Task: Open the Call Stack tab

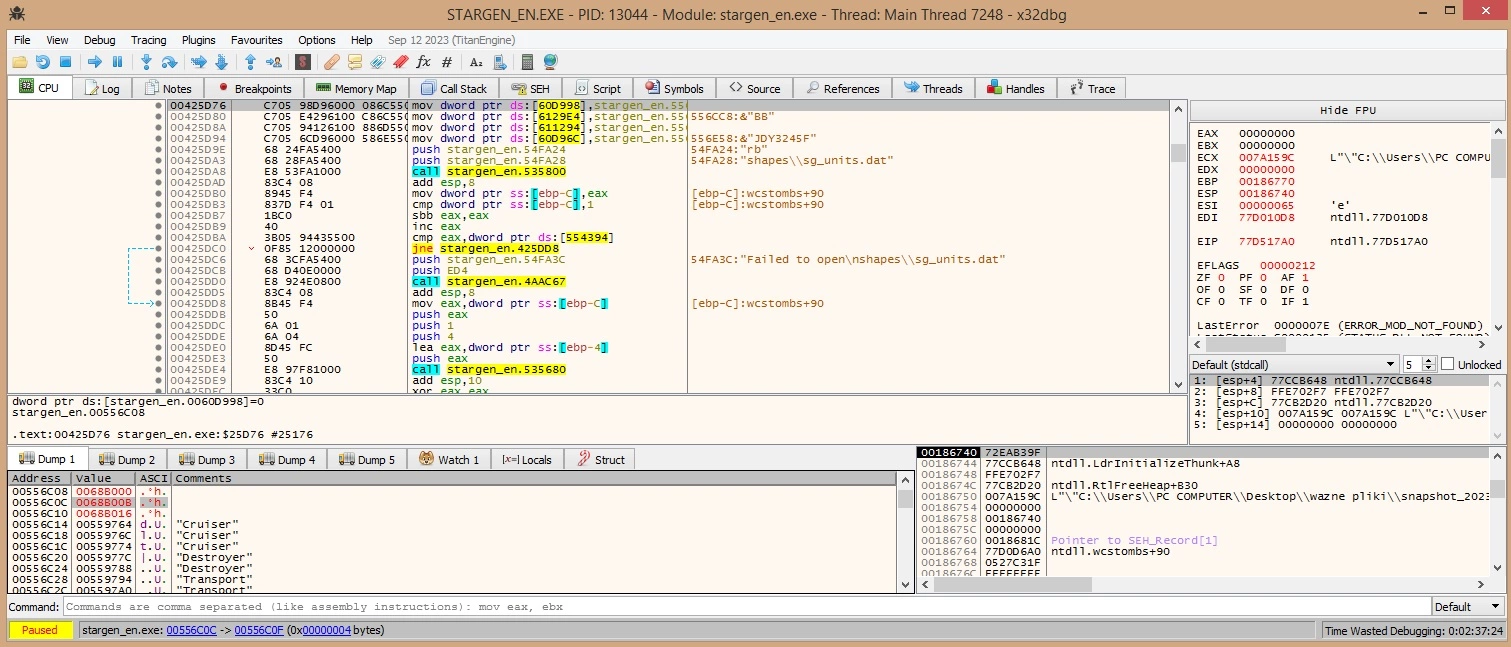Action: coord(453,88)
